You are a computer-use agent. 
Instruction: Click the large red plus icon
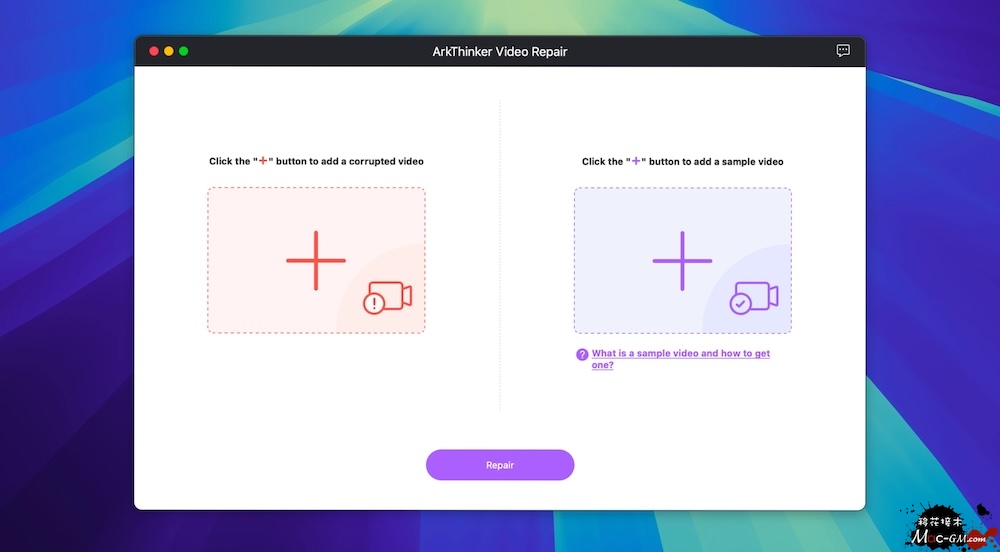316,260
